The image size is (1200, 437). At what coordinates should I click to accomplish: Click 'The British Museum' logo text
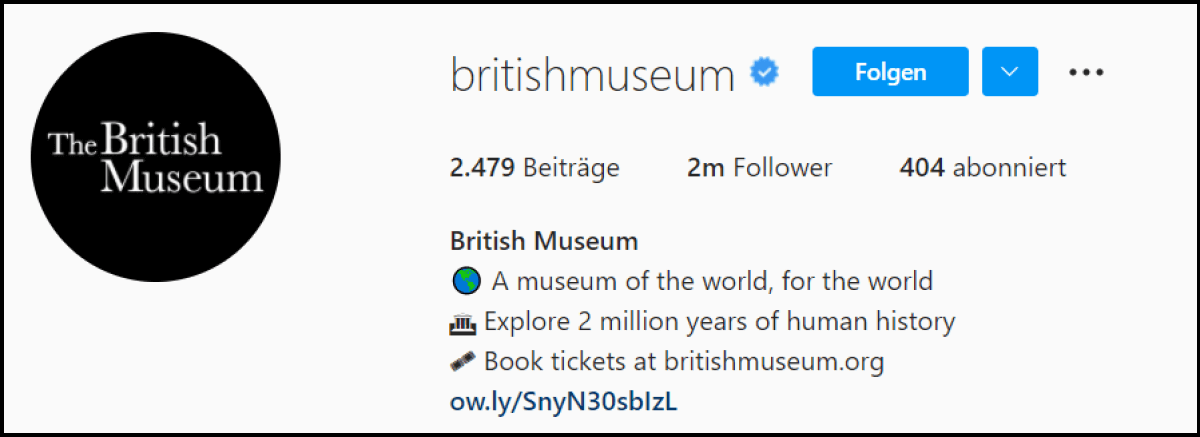(156, 158)
